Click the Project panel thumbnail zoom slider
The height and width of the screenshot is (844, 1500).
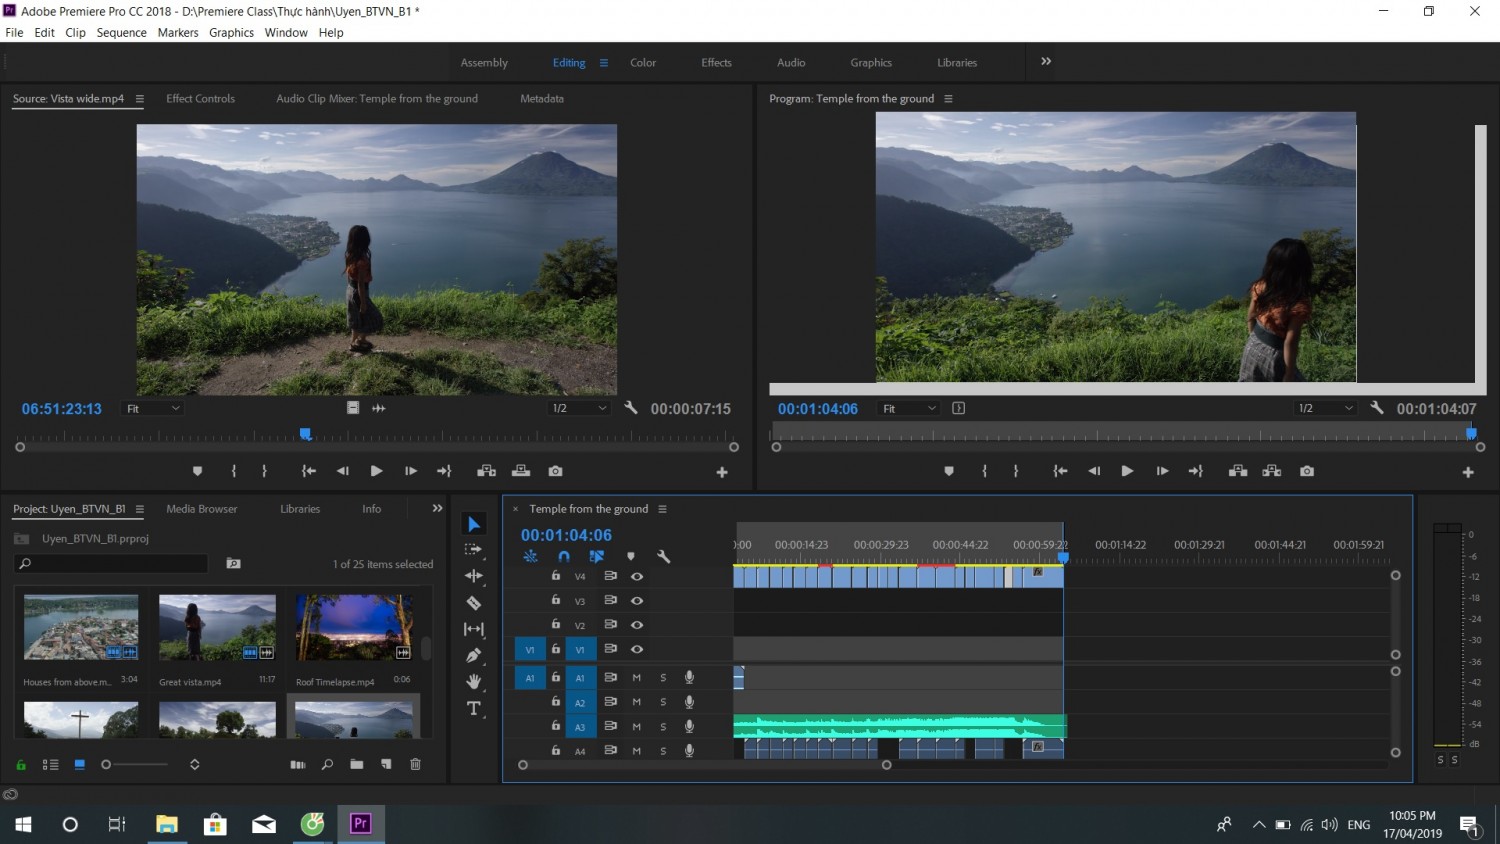(136, 765)
